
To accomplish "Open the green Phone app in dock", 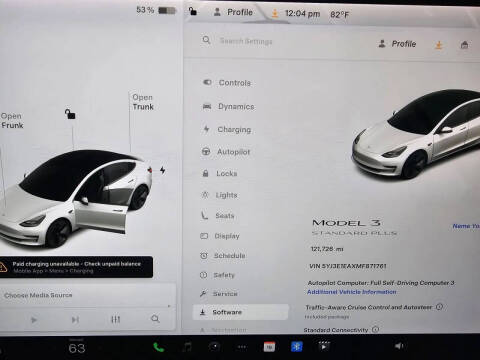I will [158, 347].
